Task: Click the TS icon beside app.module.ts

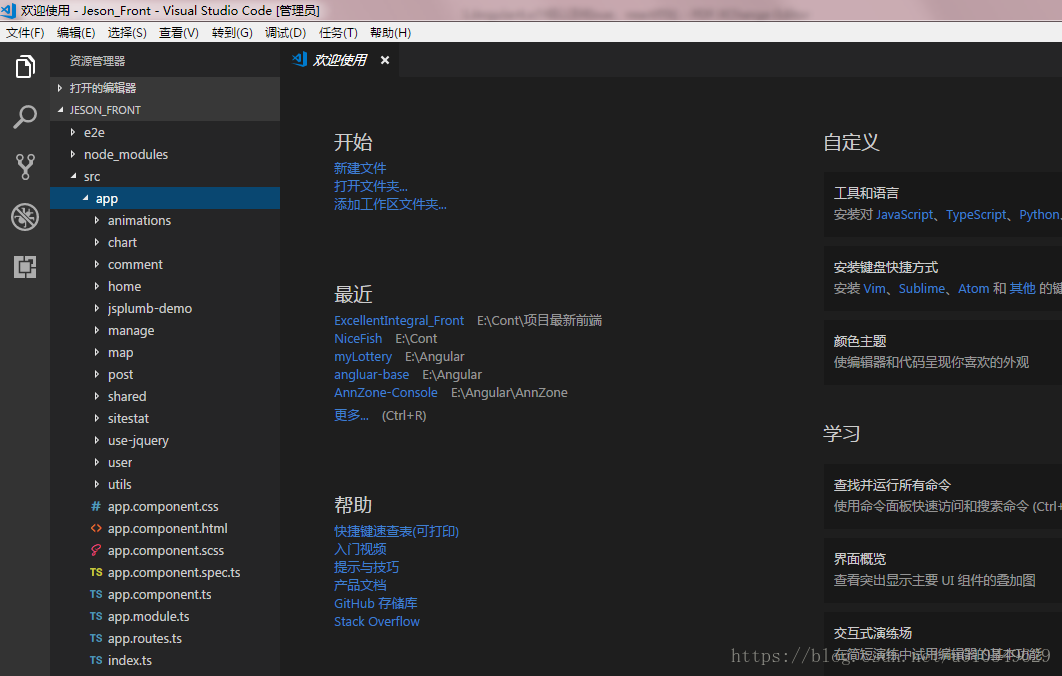Action: [x=96, y=616]
